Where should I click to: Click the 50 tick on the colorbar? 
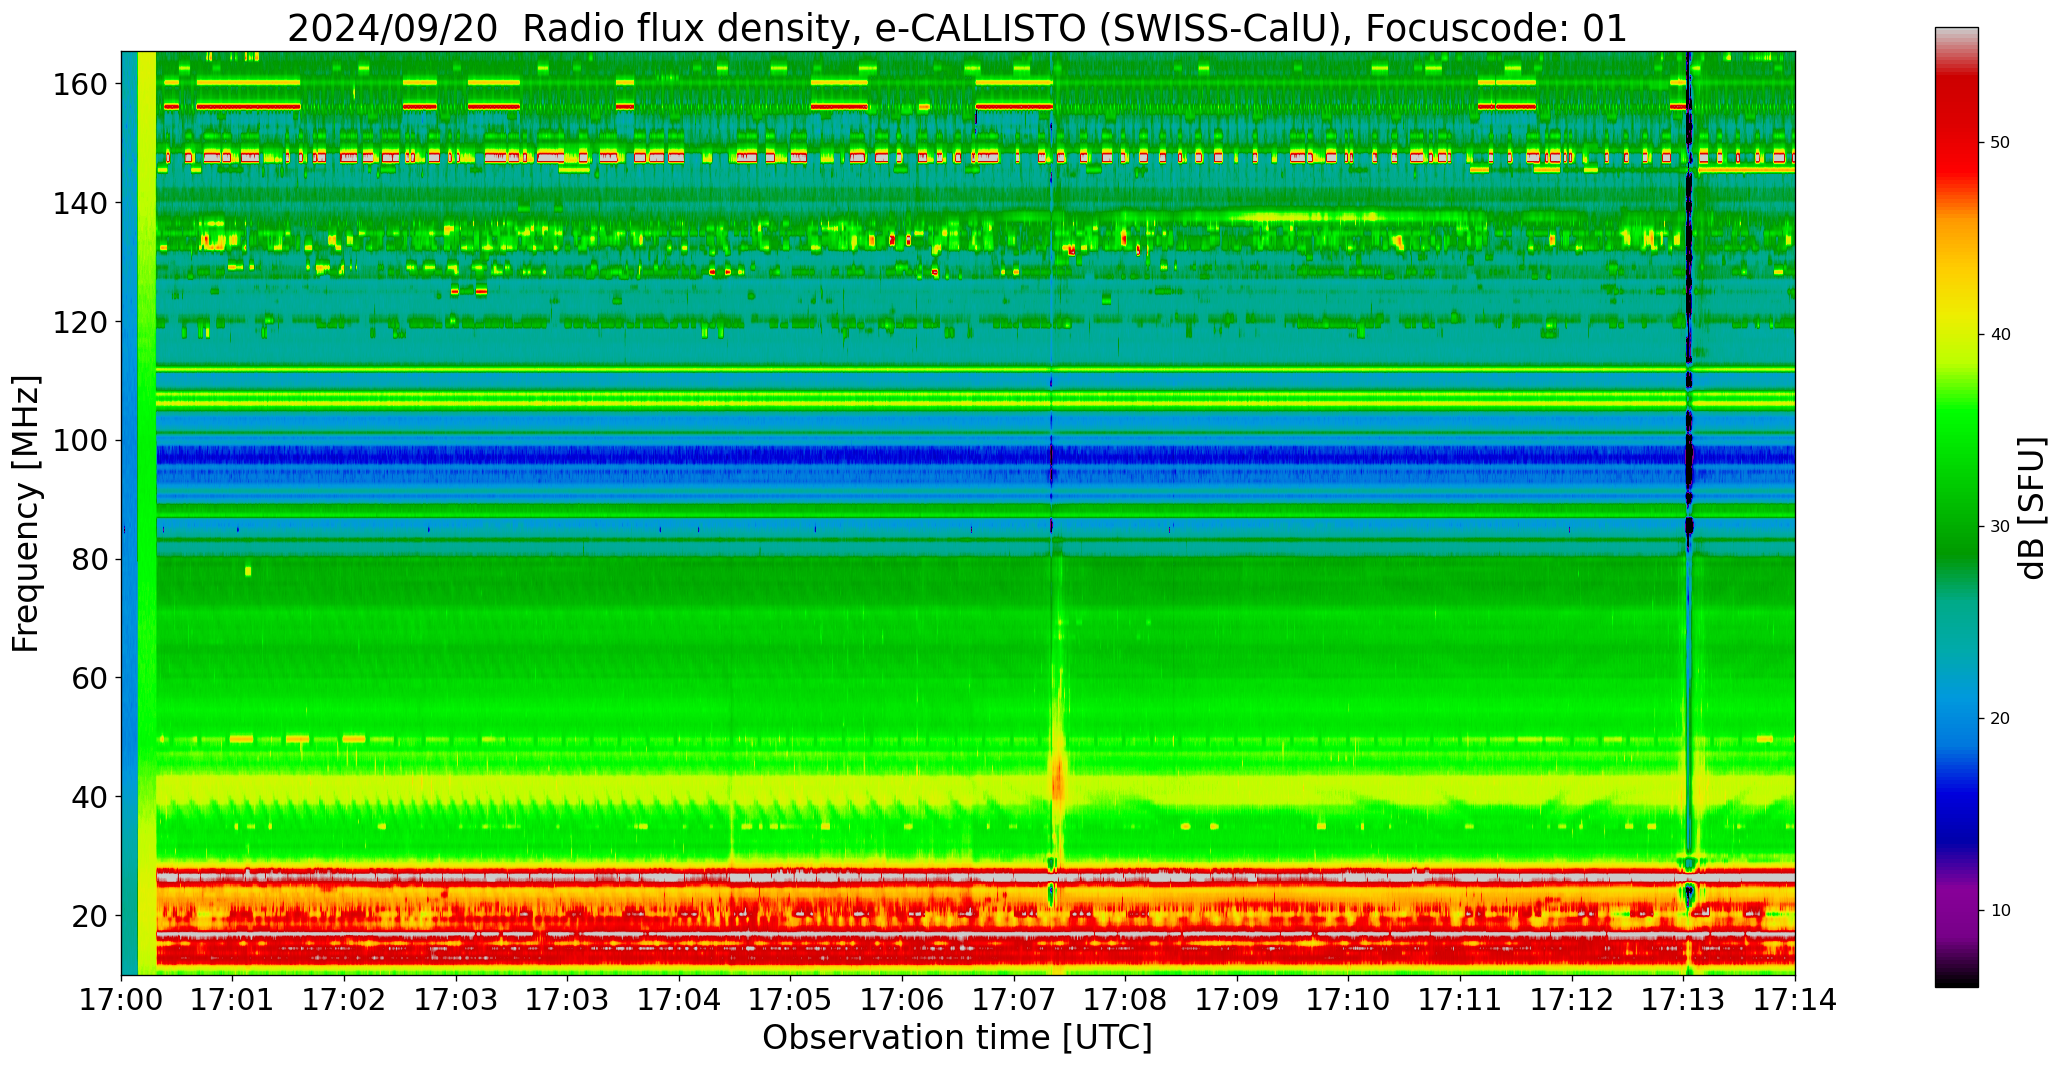[x=2000, y=143]
